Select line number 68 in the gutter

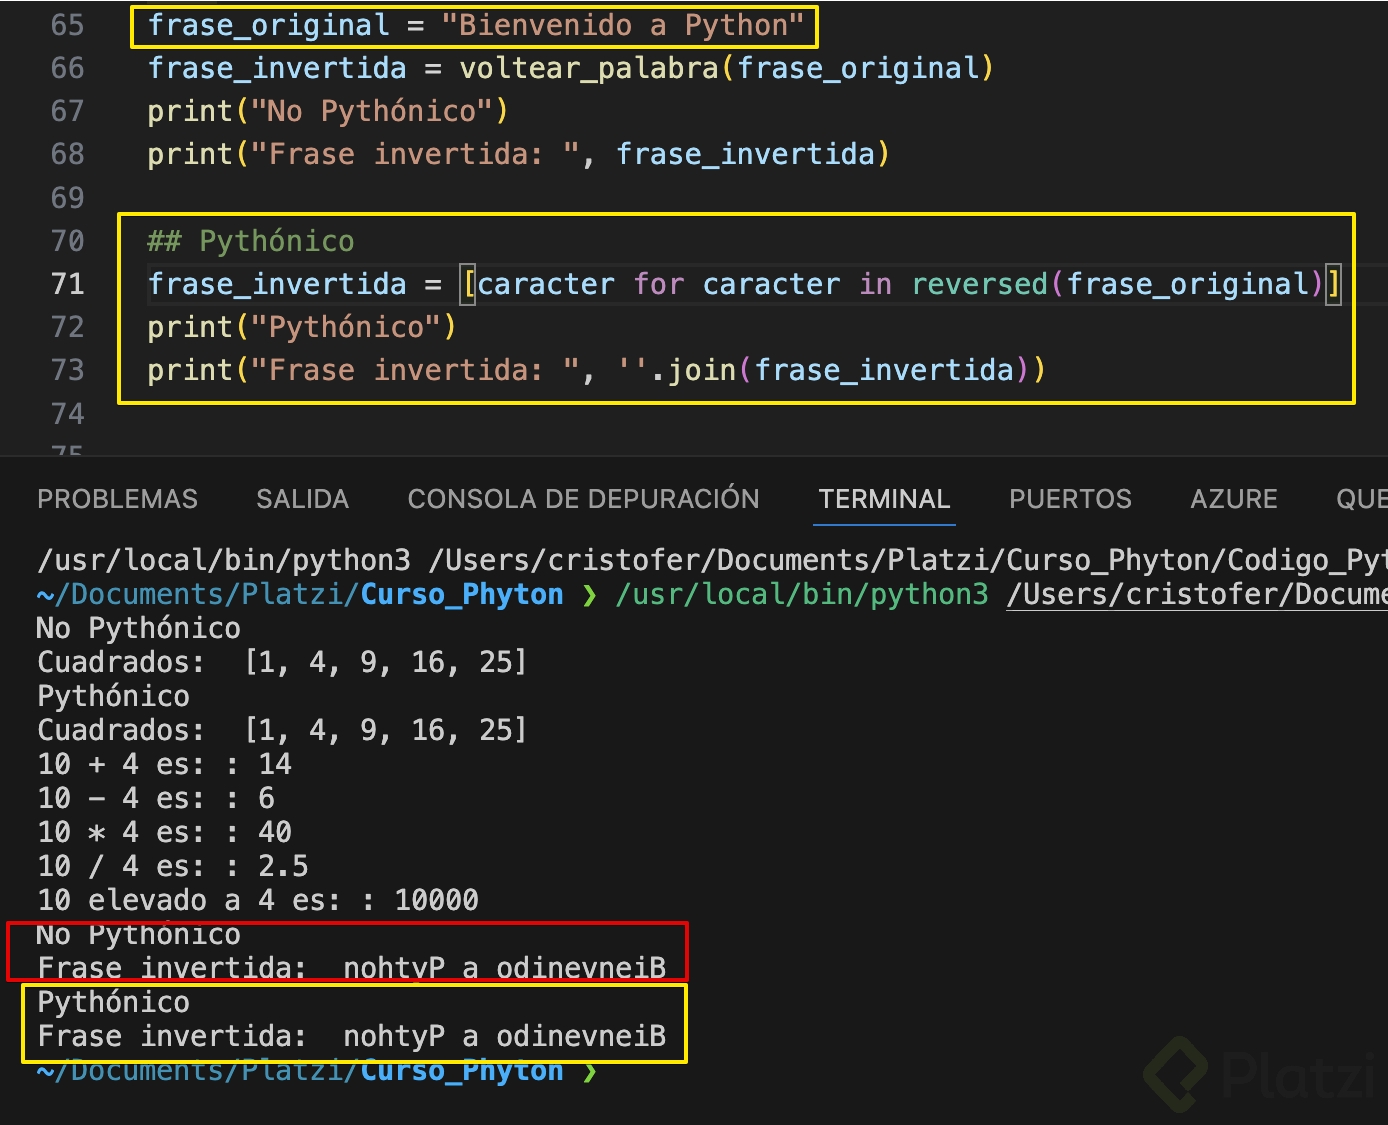pyautogui.click(x=67, y=154)
